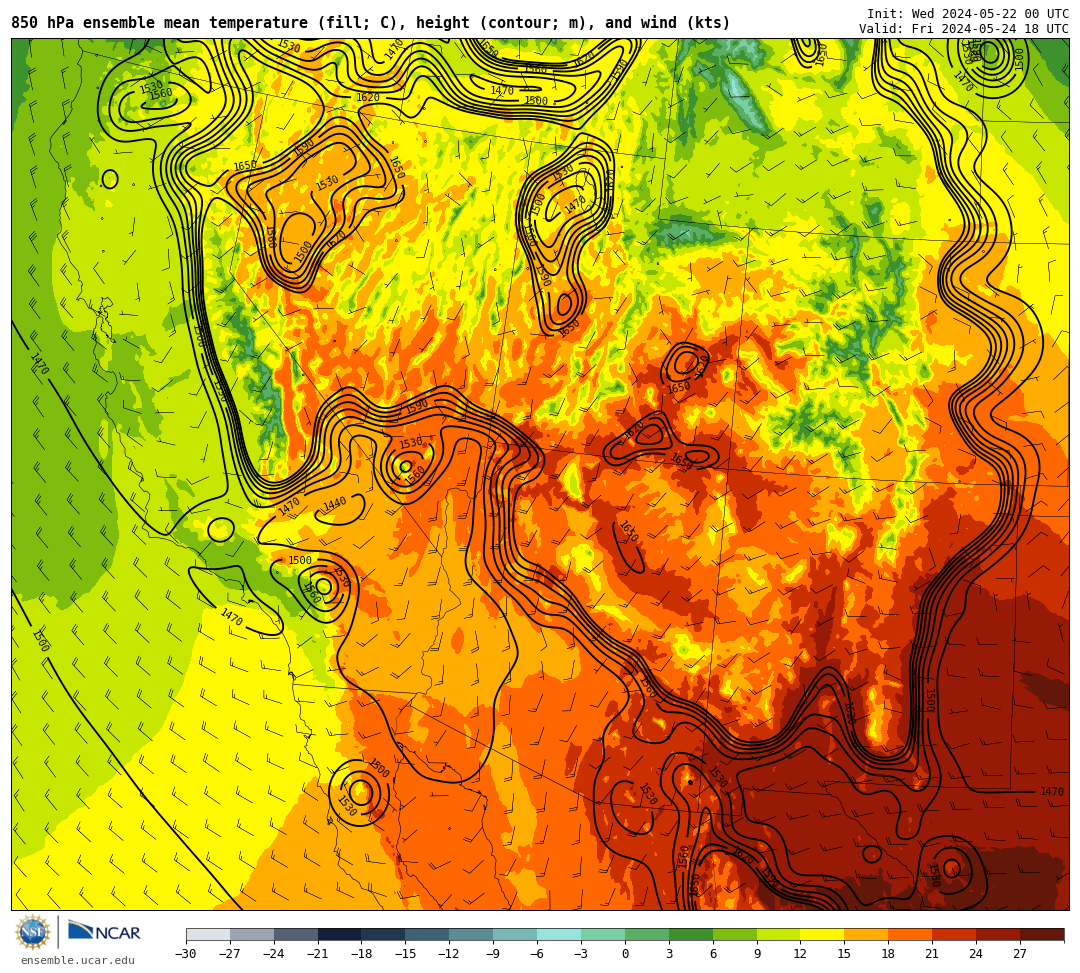The height and width of the screenshot is (973, 1080).
Task: Click the Valid Fri 2024-05-24 18 UTC text
Action: [x=964, y=29]
